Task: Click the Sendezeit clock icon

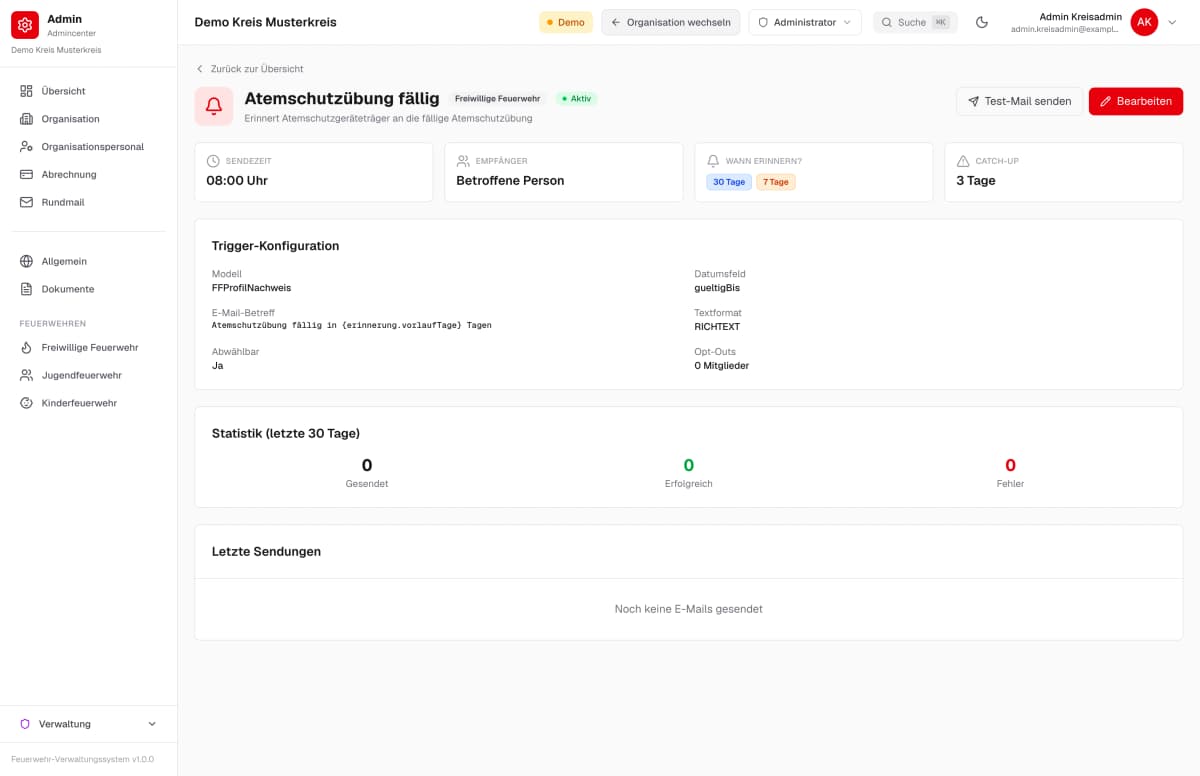Action: pos(213,161)
